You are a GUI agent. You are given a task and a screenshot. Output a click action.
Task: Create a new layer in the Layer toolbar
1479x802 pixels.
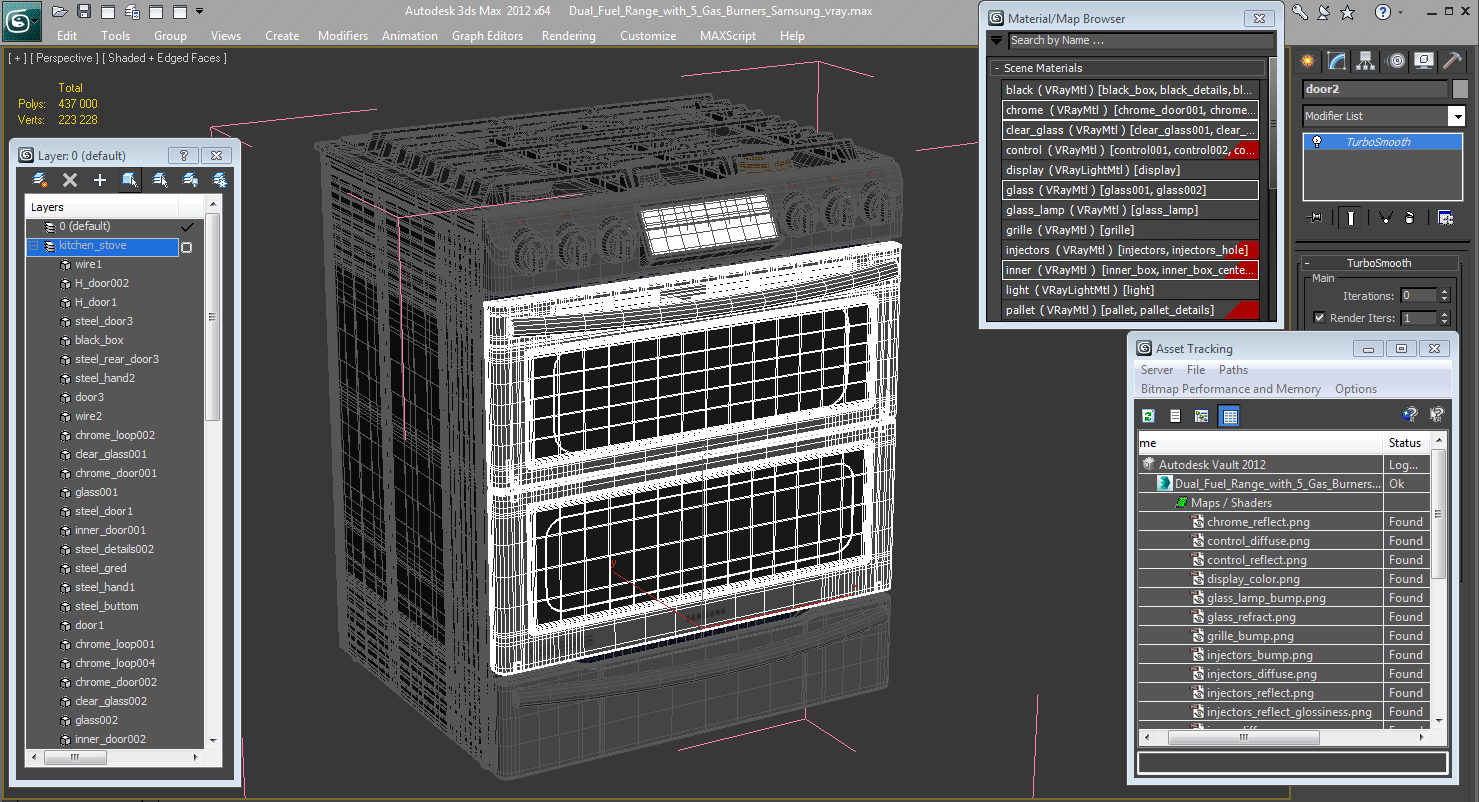[40, 180]
